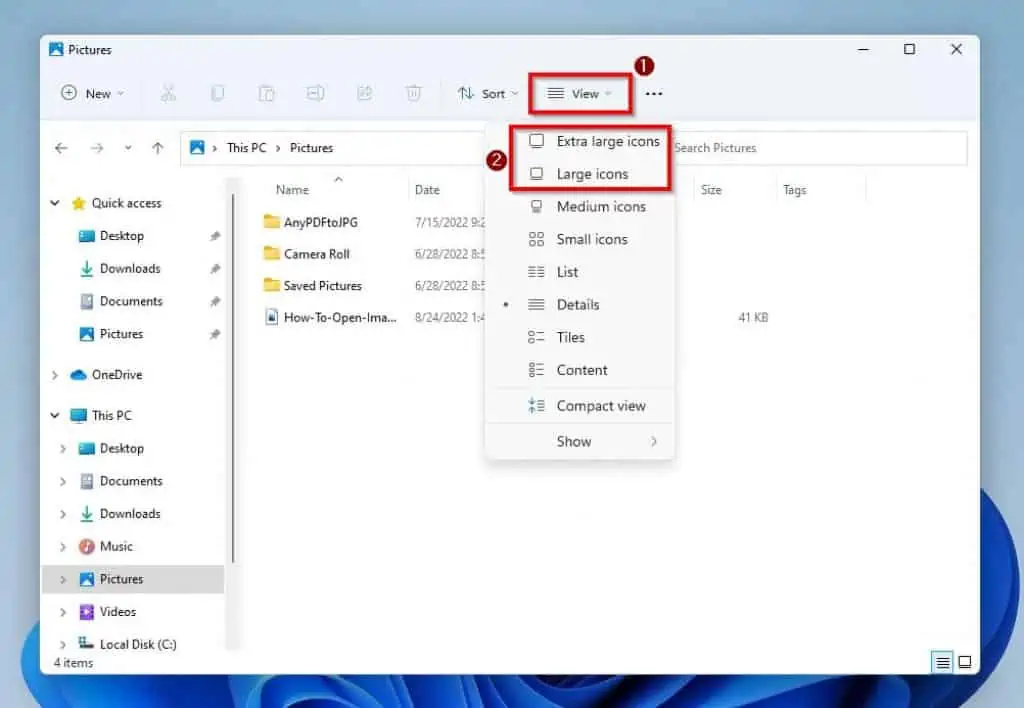1024x708 pixels.
Task: Click the Videos icon under This PC
Action: [x=86, y=611]
